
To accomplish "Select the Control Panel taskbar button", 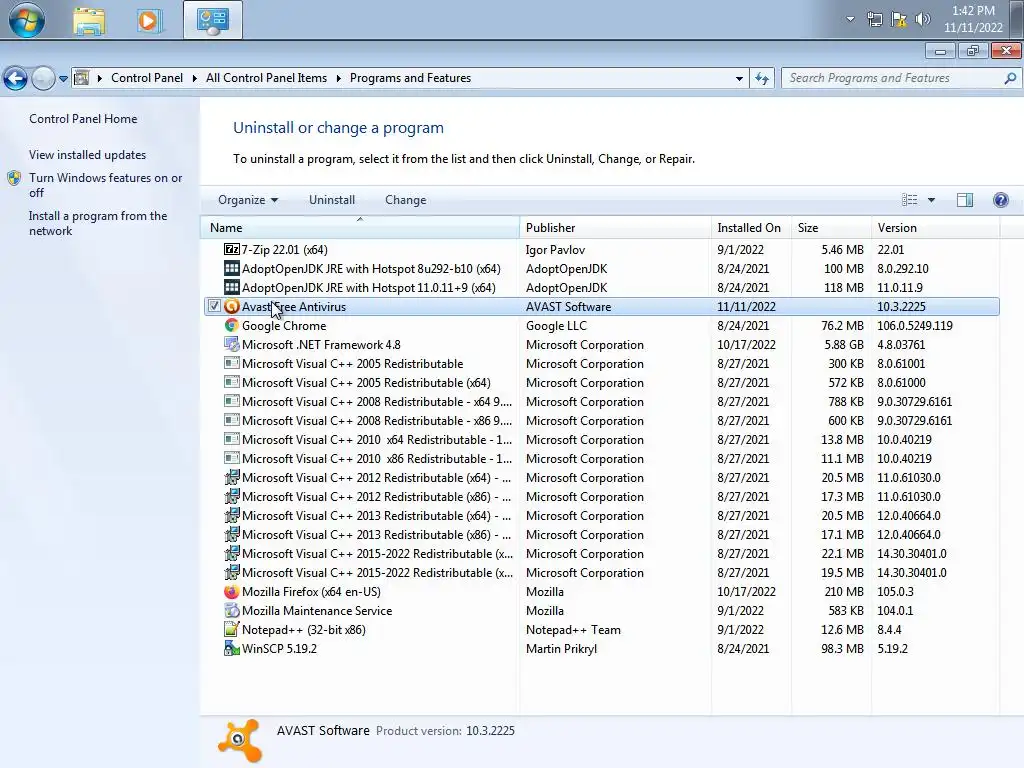I will click(x=213, y=20).
